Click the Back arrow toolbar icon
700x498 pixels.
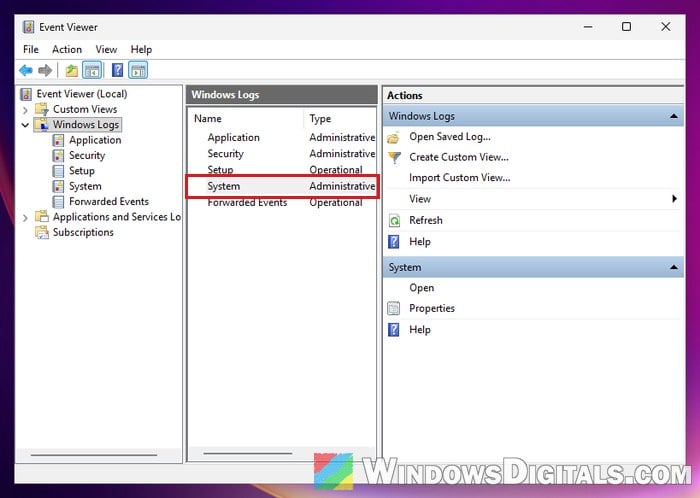[26, 70]
